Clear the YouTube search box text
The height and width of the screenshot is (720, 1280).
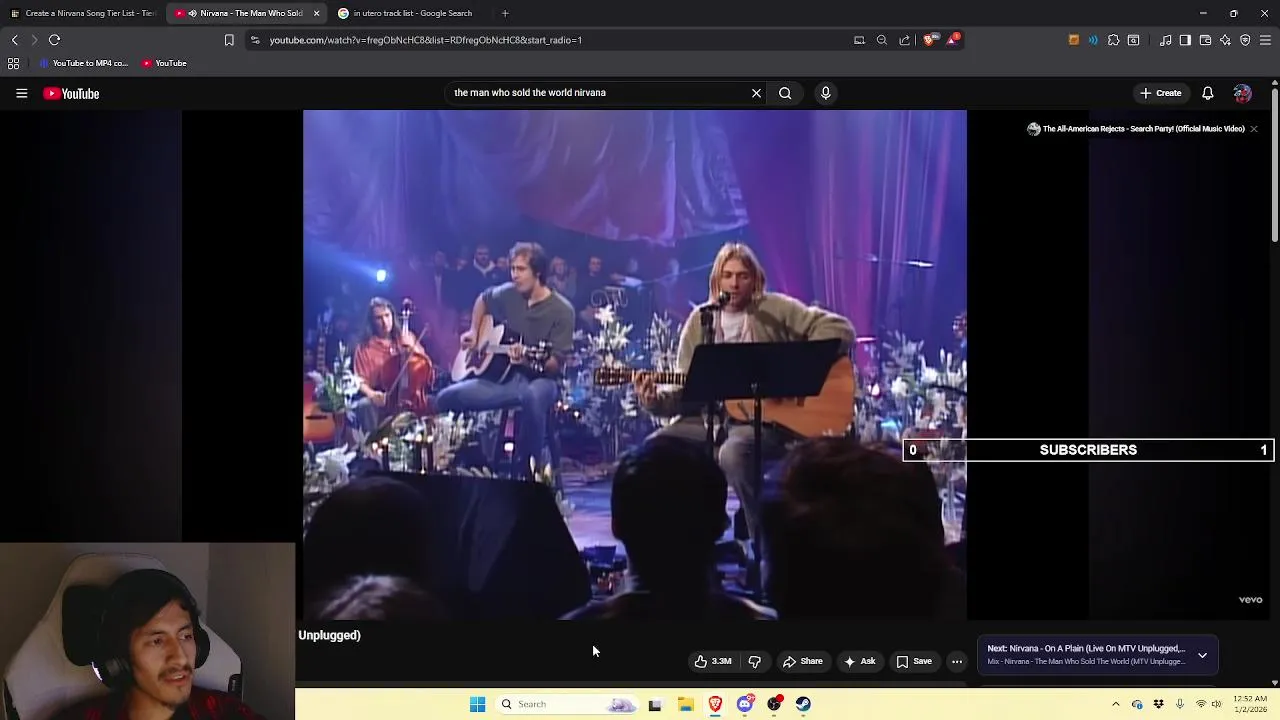tap(756, 93)
